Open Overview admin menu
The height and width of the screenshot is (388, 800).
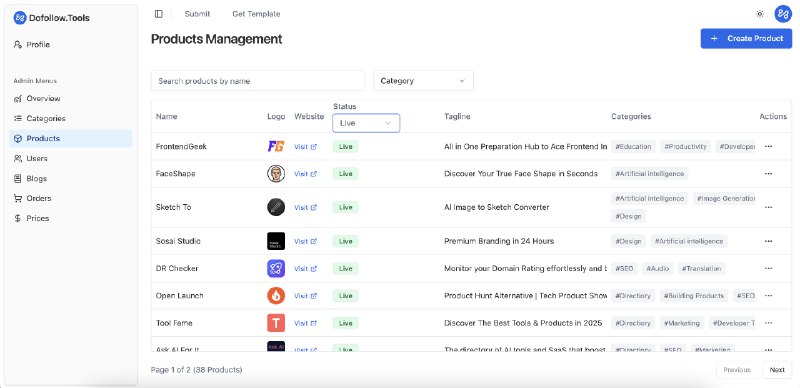(x=70, y=99)
